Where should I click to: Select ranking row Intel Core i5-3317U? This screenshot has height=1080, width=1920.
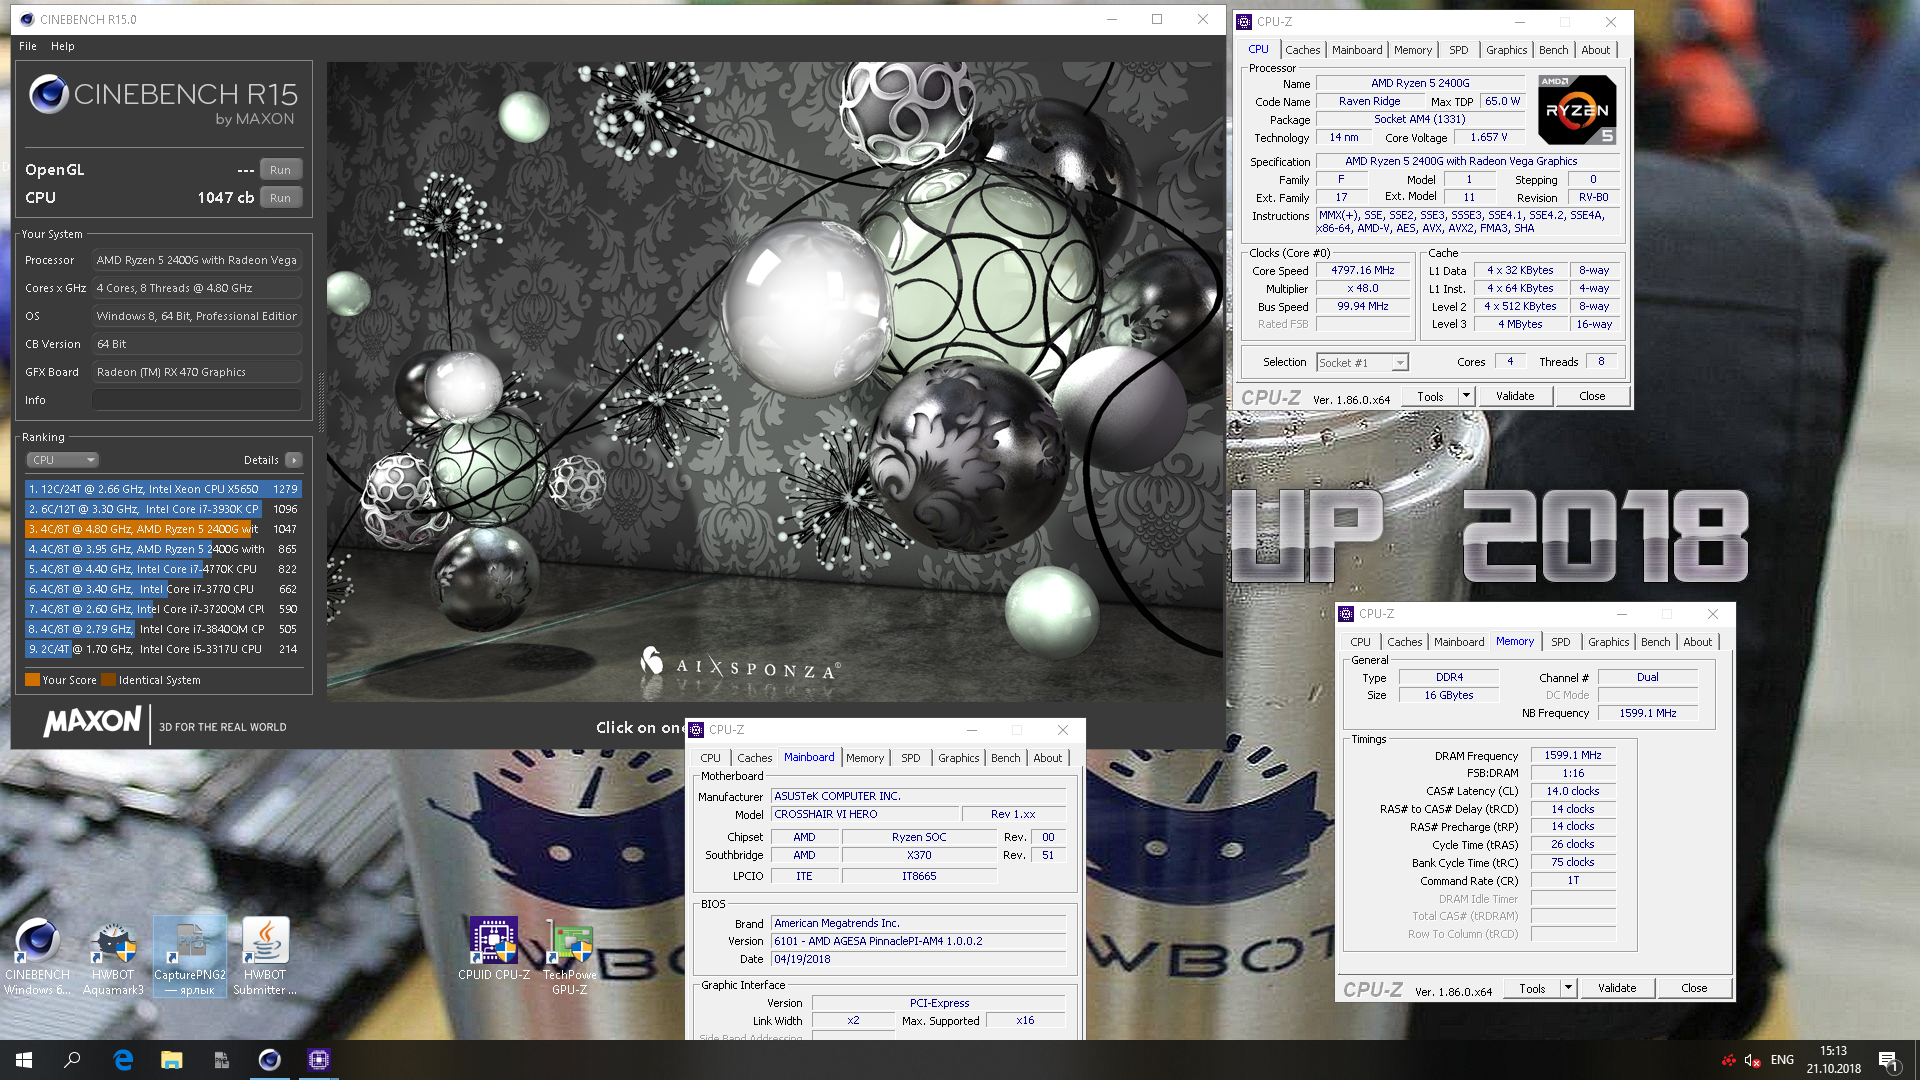click(x=163, y=649)
